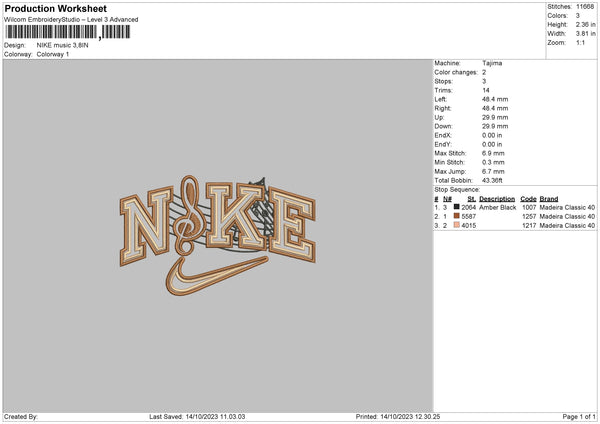Click the 'Brand' column header

[549, 199]
